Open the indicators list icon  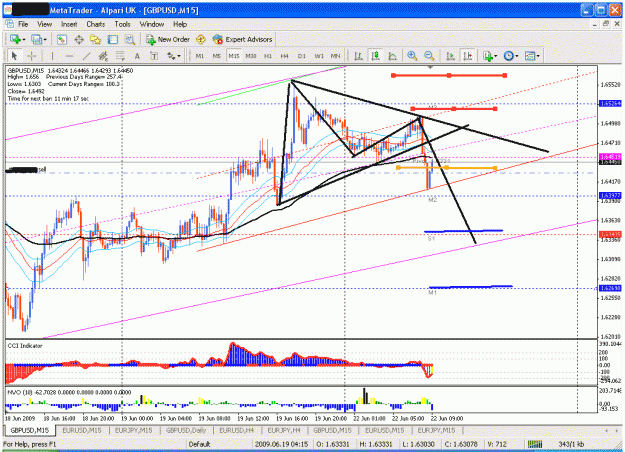488,56
